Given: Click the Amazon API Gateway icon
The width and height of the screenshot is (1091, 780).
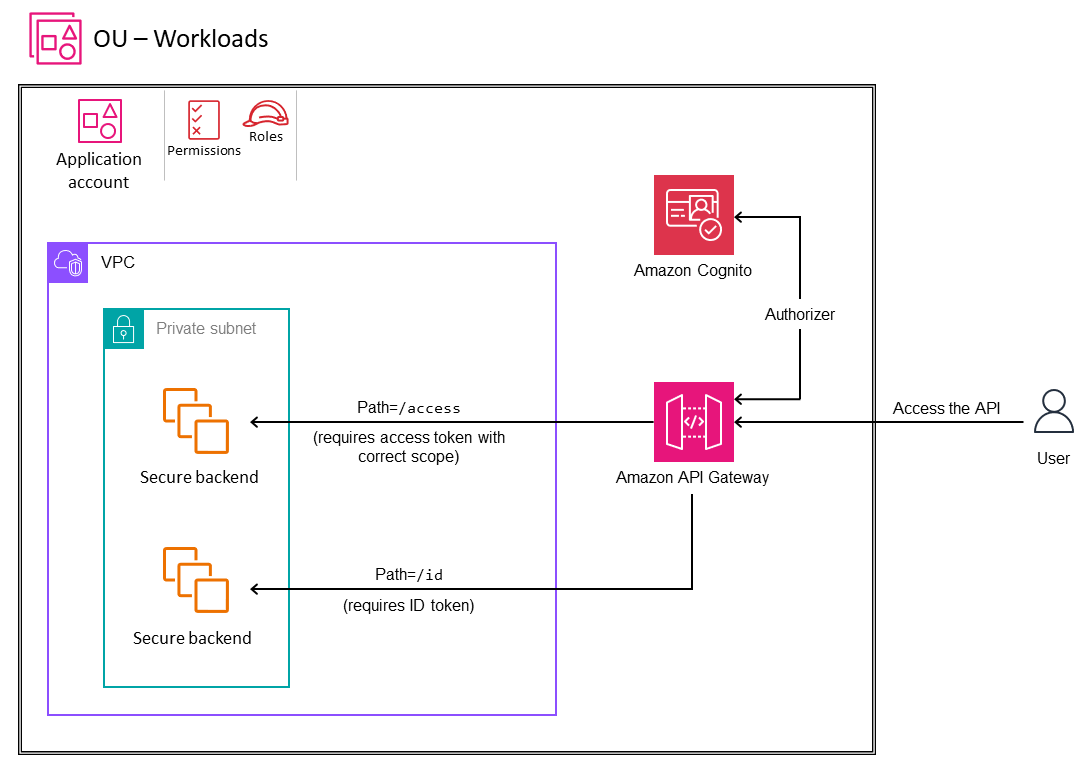Looking at the screenshot, I should (694, 422).
